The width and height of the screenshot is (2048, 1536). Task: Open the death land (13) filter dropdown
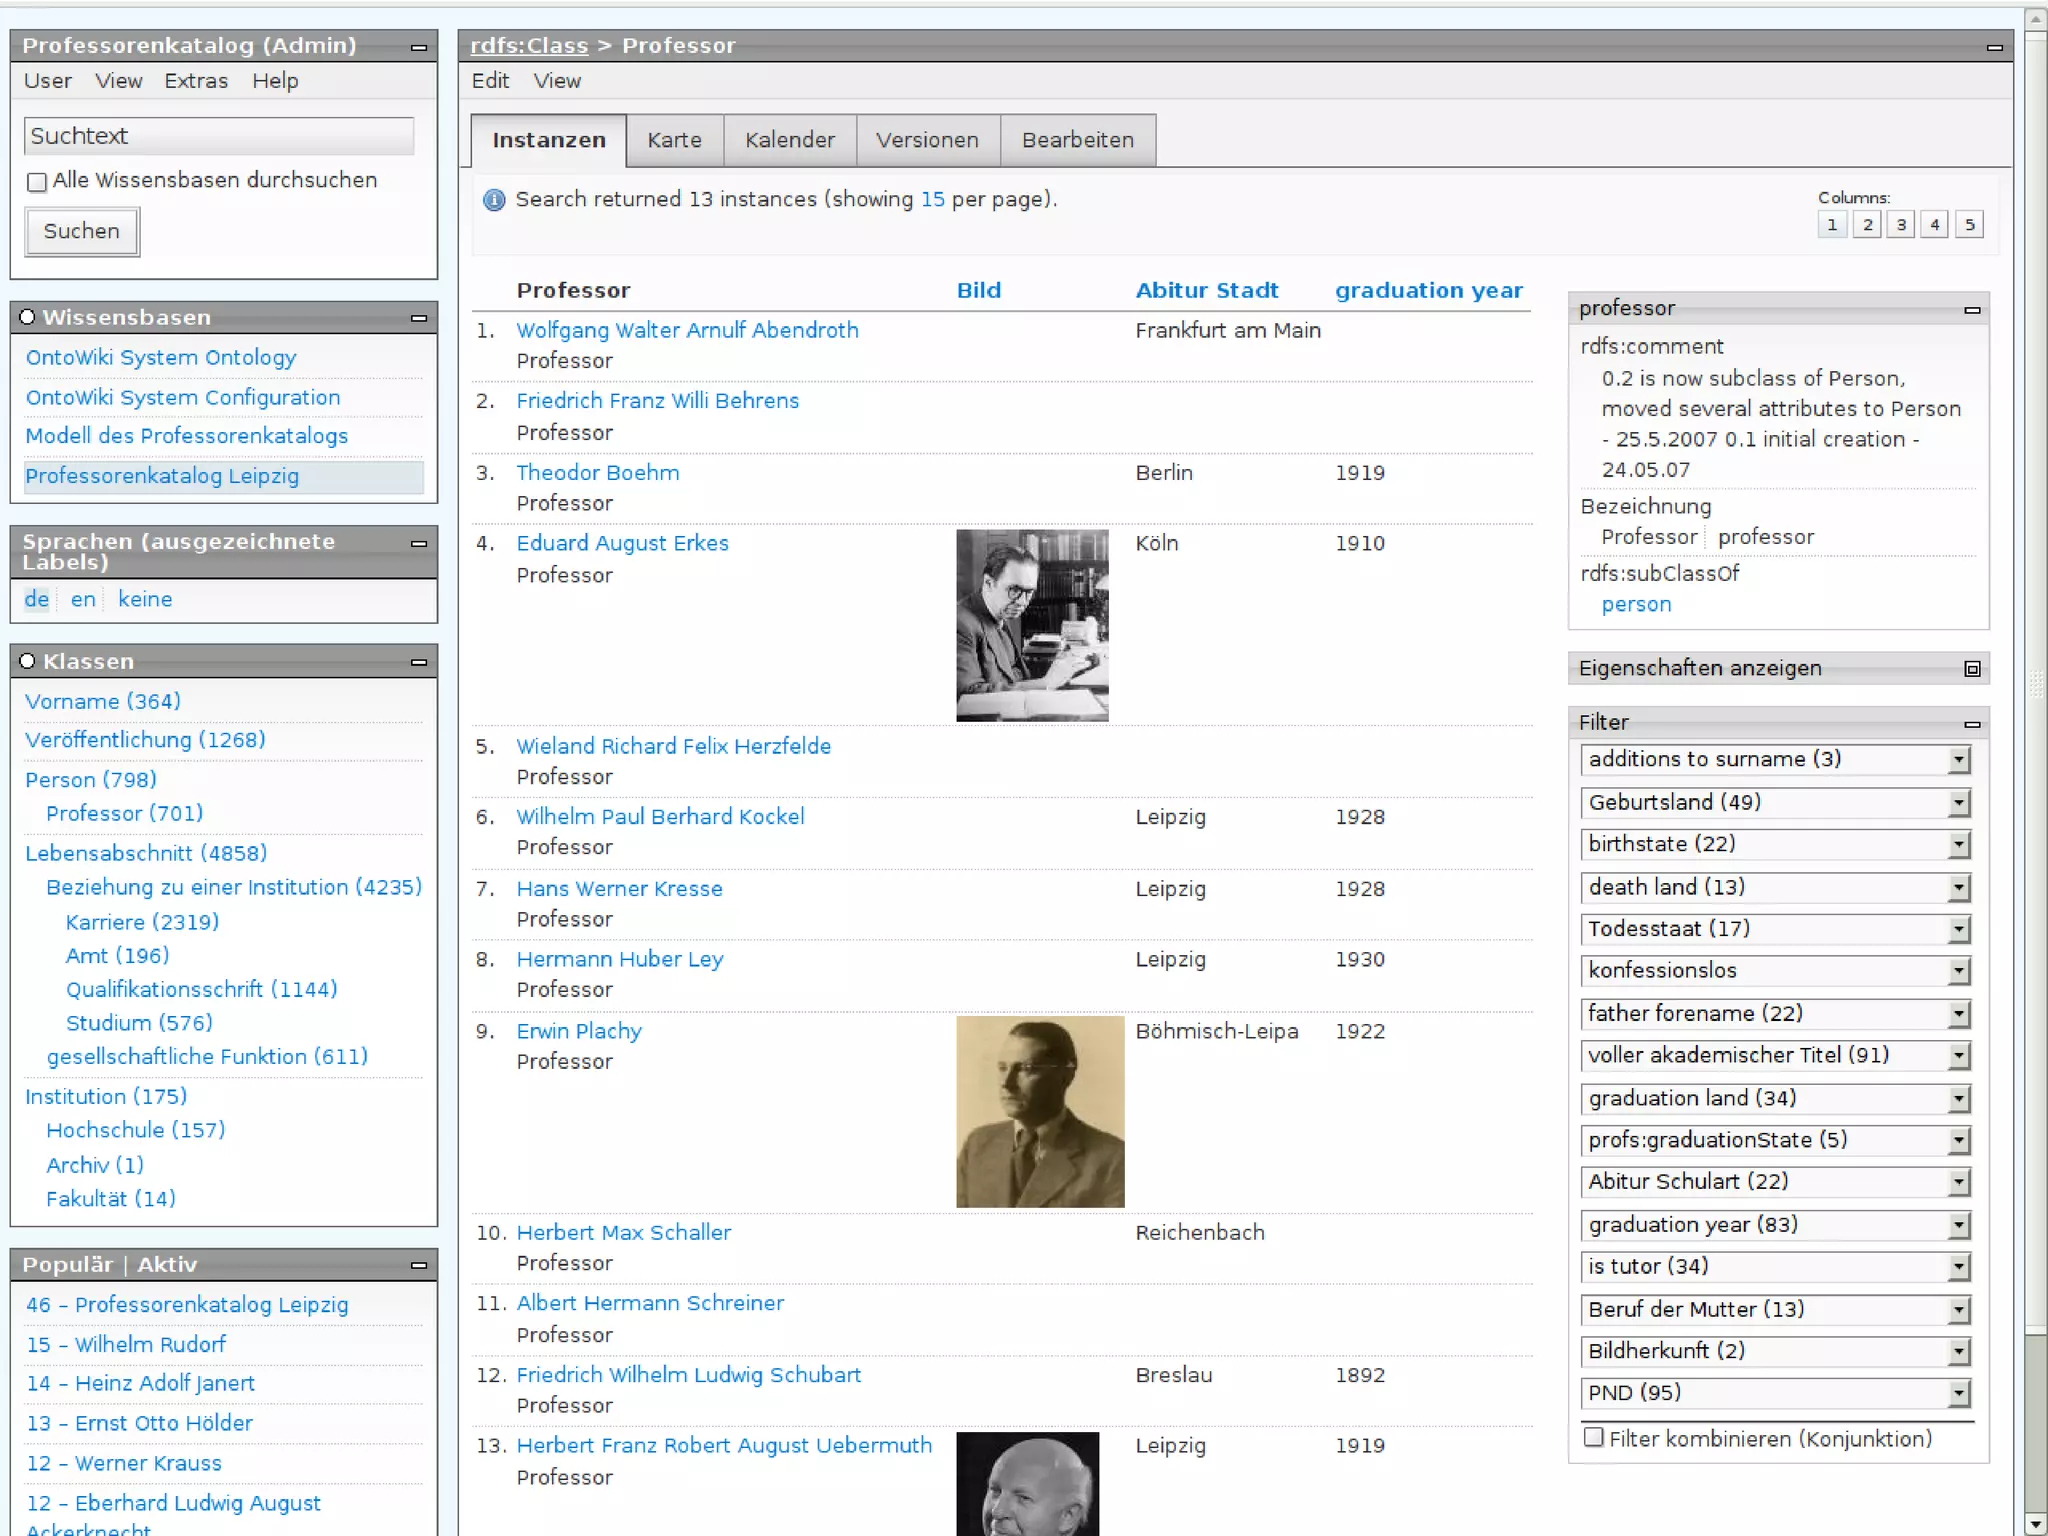(x=1775, y=887)
